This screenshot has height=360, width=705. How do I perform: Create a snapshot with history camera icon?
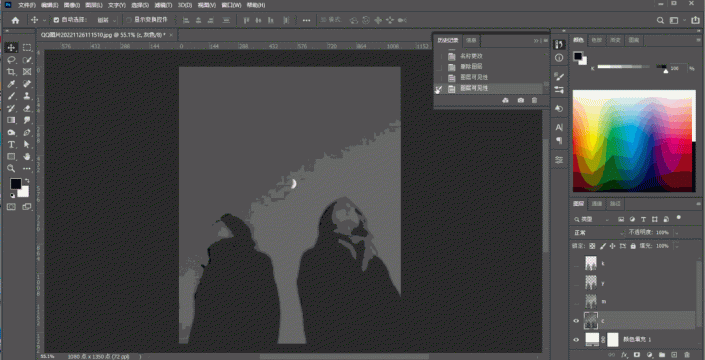pyautogui.click(x=521, y=100)
